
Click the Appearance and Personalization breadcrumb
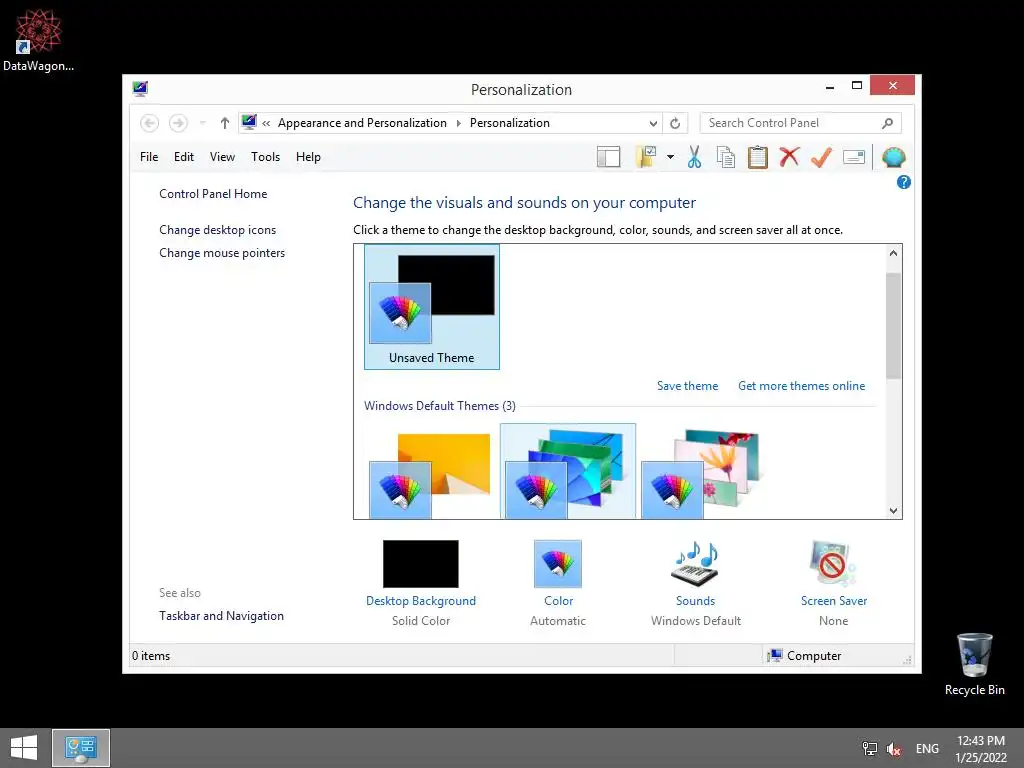(362, 123)
